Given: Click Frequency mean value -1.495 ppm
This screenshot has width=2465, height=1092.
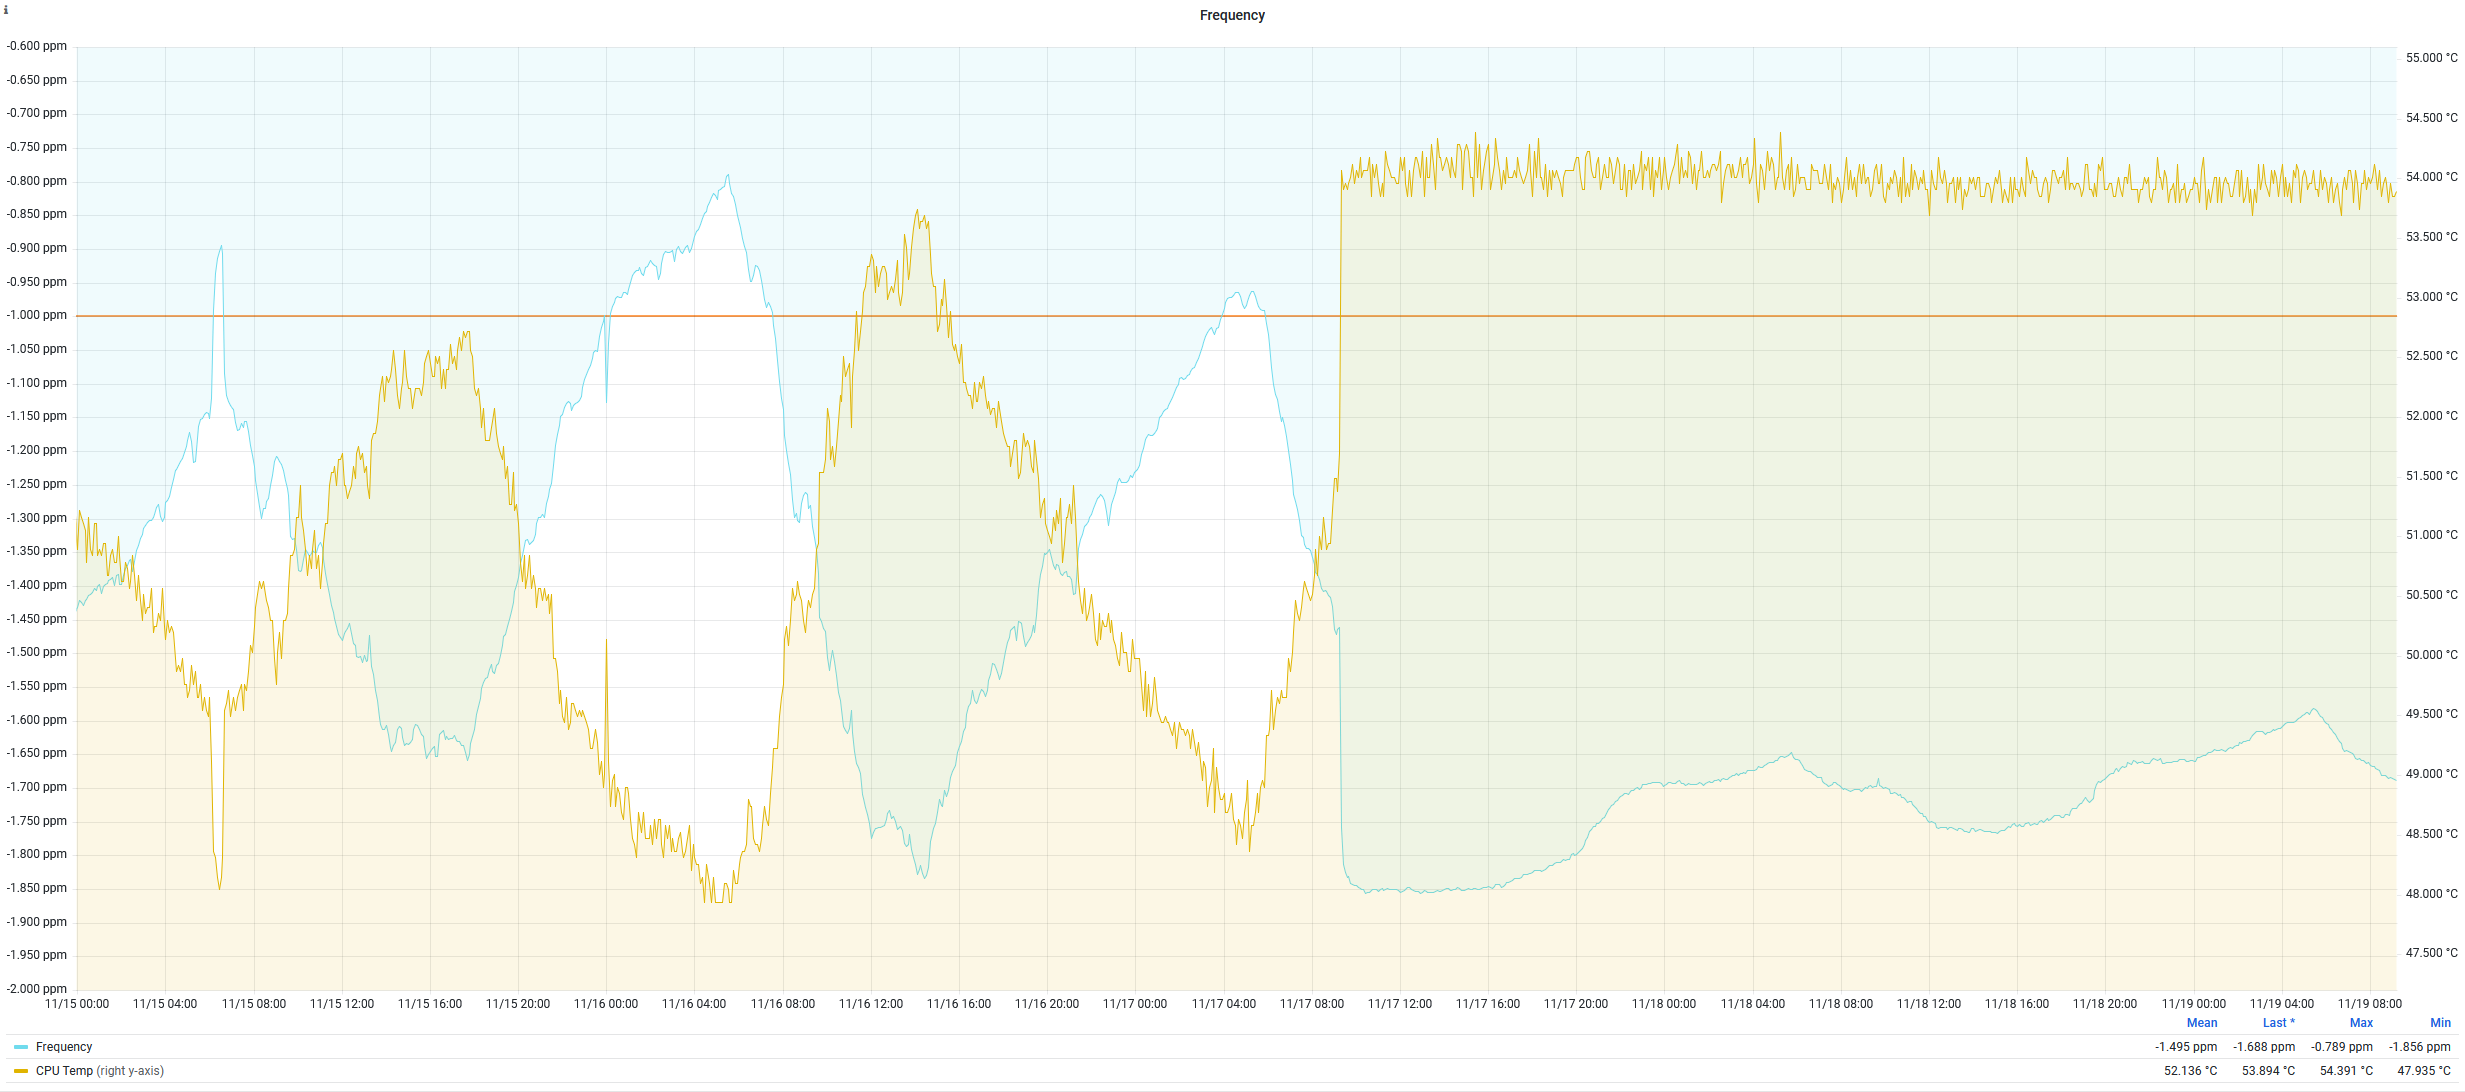Looking at the screenshot, I should [x=2185, y=1047].
